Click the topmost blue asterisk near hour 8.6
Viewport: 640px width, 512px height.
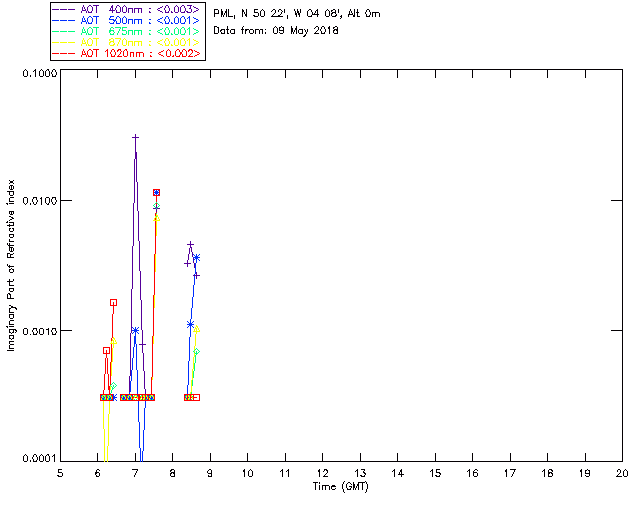click(x=197, y=258)
